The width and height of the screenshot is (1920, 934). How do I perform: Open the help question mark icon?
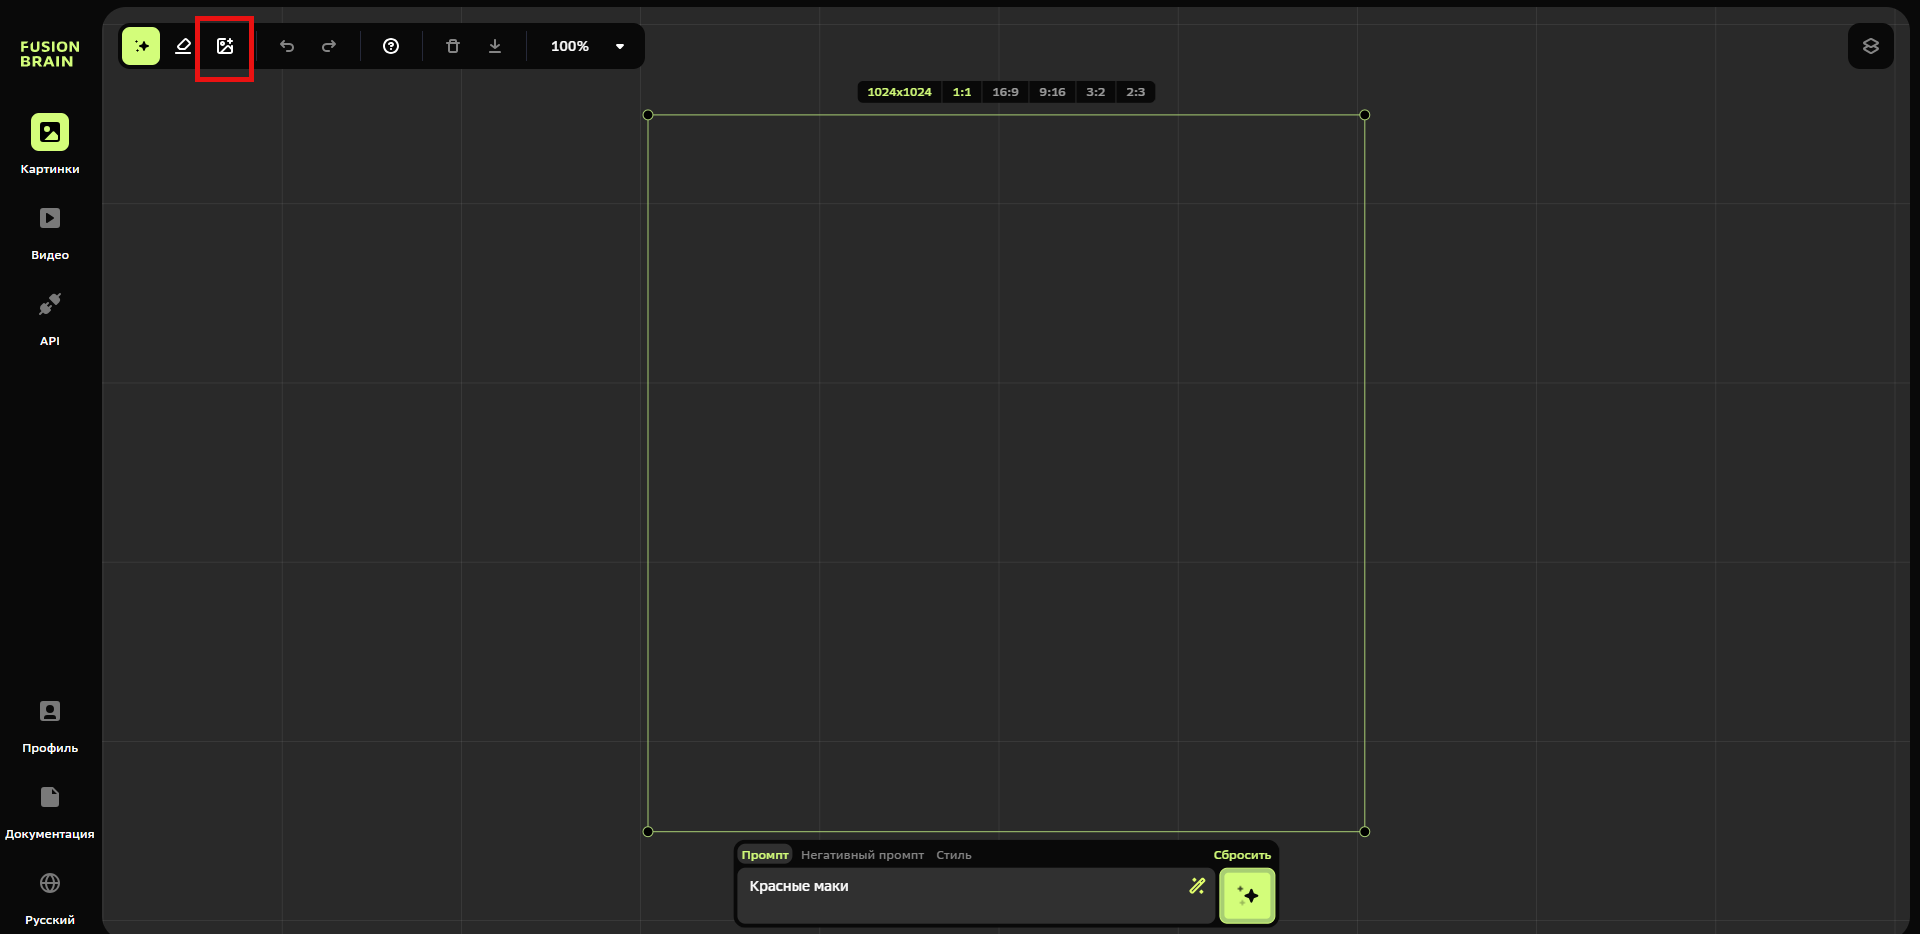tap(391, 46)
